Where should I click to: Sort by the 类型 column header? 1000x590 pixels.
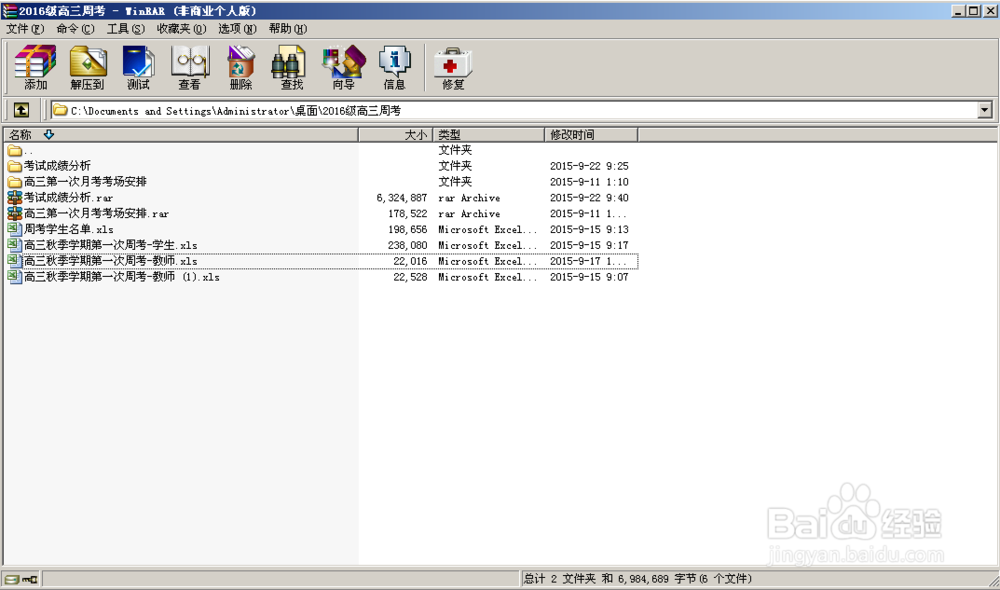pyautogui.click(x=489, y=135)
